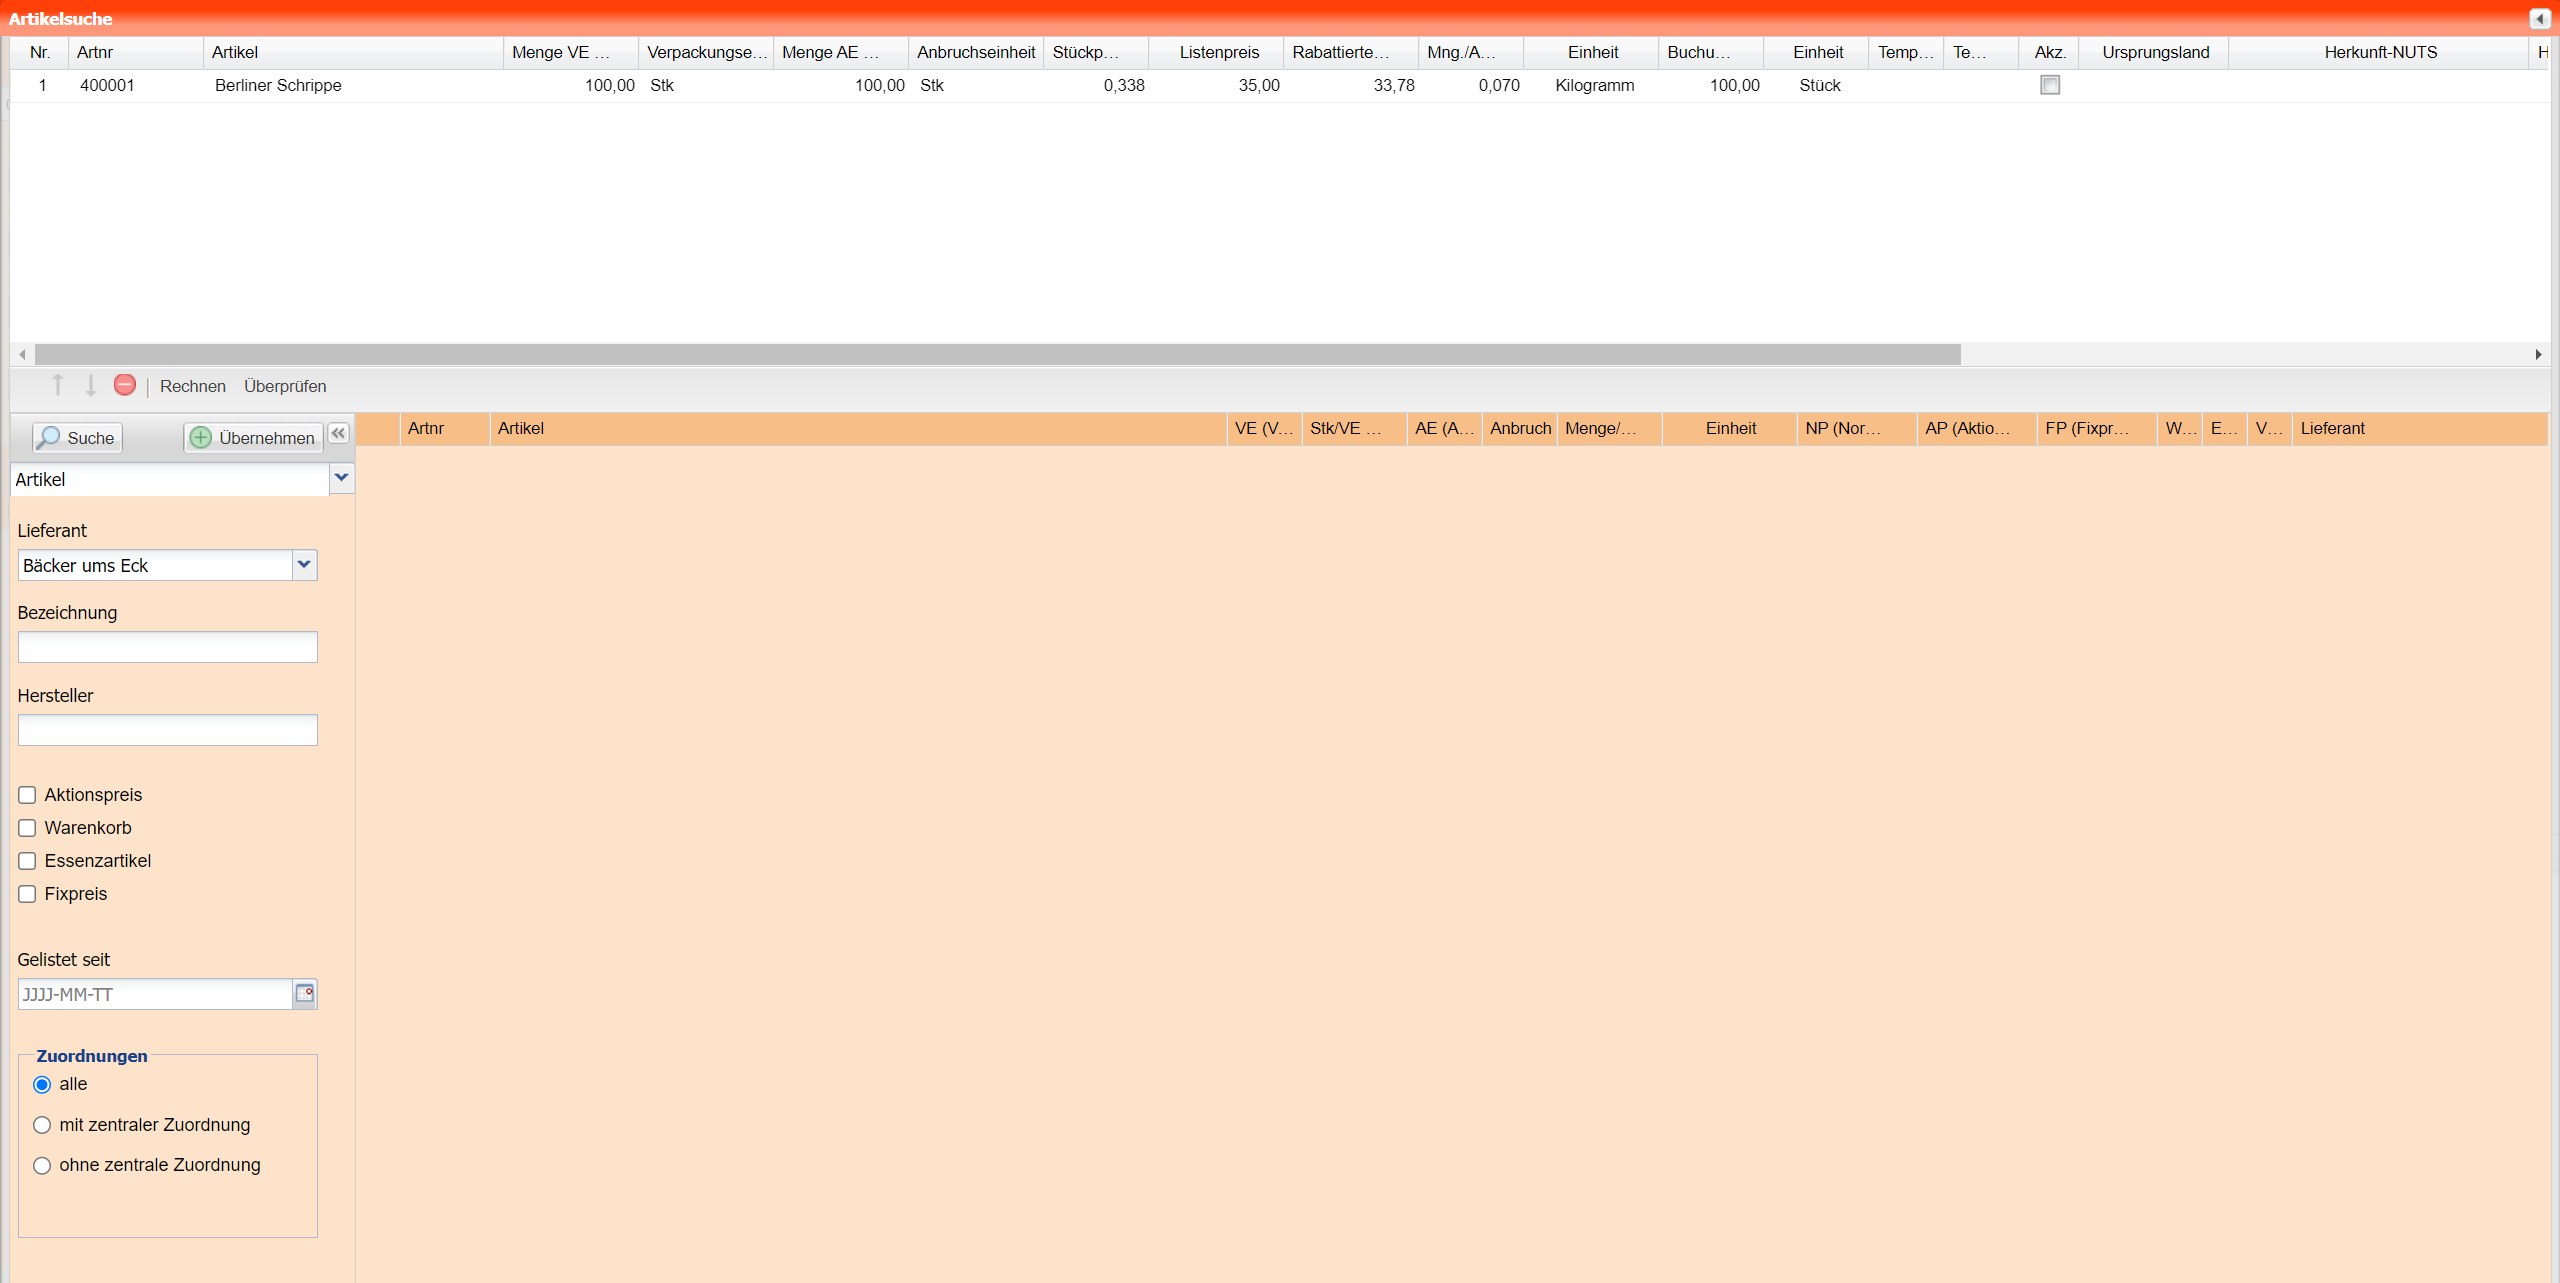Toggle the Akz. checkbox for Berliner Schrippe
2560x1283 pixels.
tap(2050, 85)
